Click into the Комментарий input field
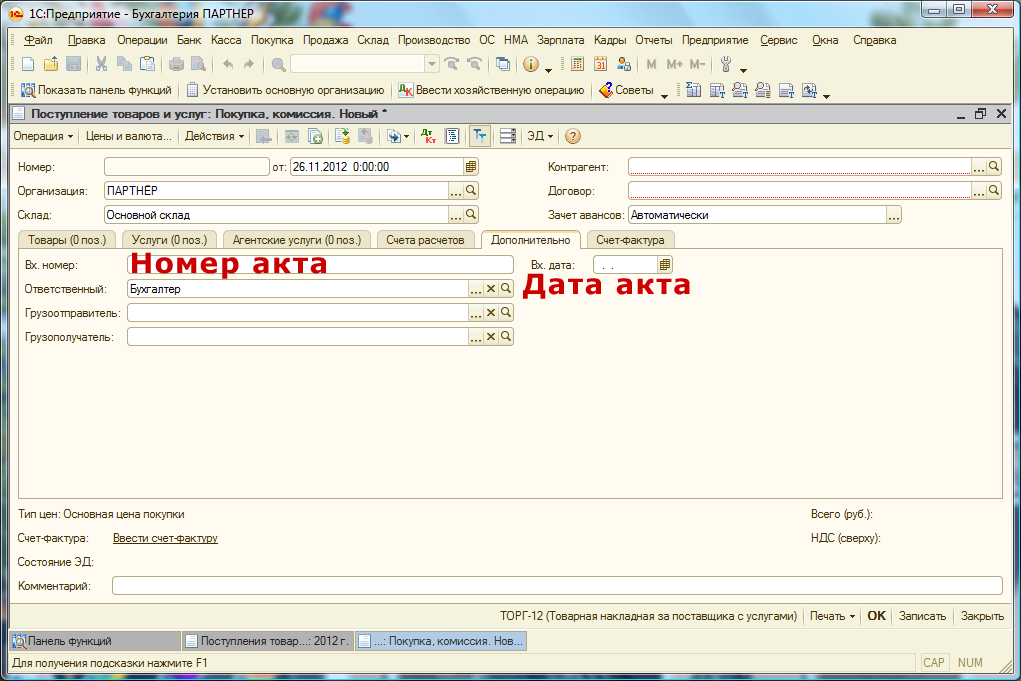The width and height of the screenshot is (1021, 681). pos(556,586)
